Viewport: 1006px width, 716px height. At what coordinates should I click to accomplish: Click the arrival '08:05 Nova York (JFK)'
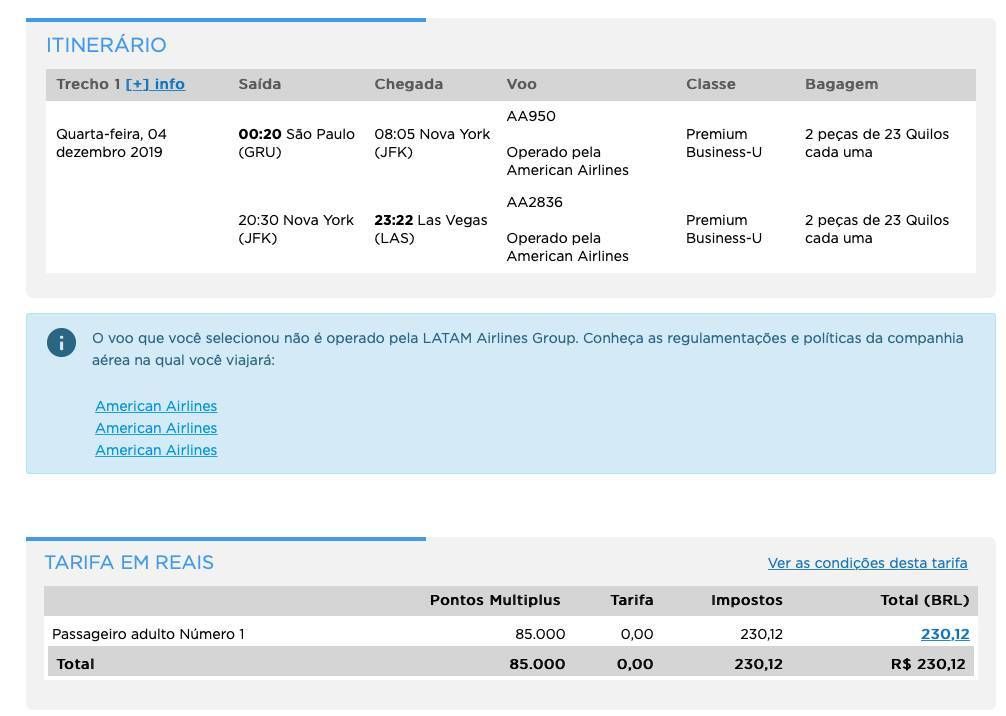tap(432, 143)
